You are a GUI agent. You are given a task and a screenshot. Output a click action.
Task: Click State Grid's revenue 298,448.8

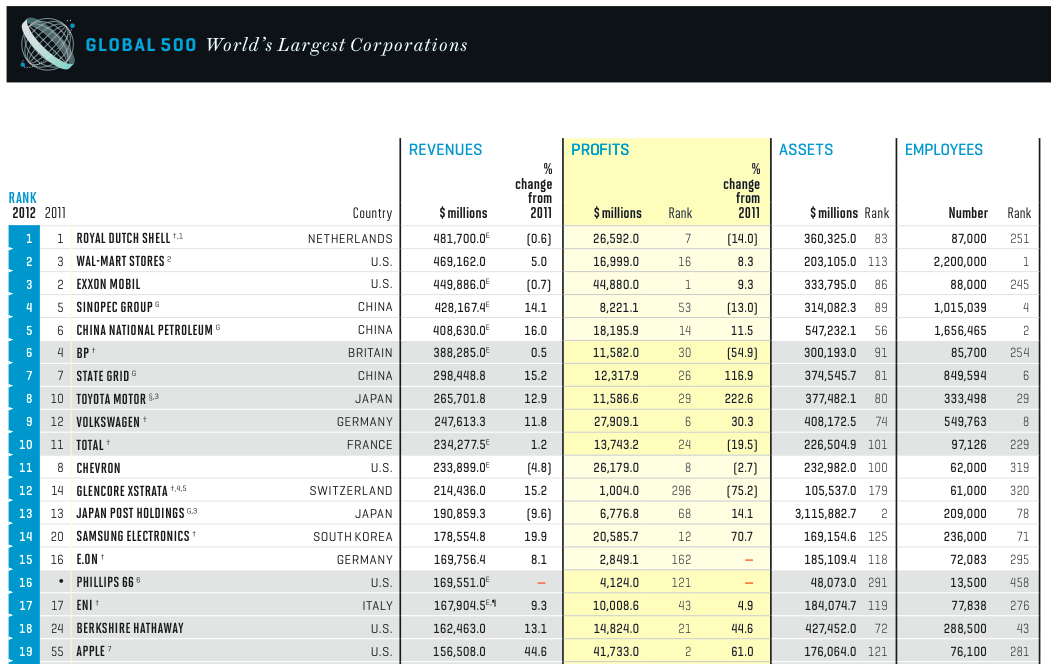(x=459, y=377)
